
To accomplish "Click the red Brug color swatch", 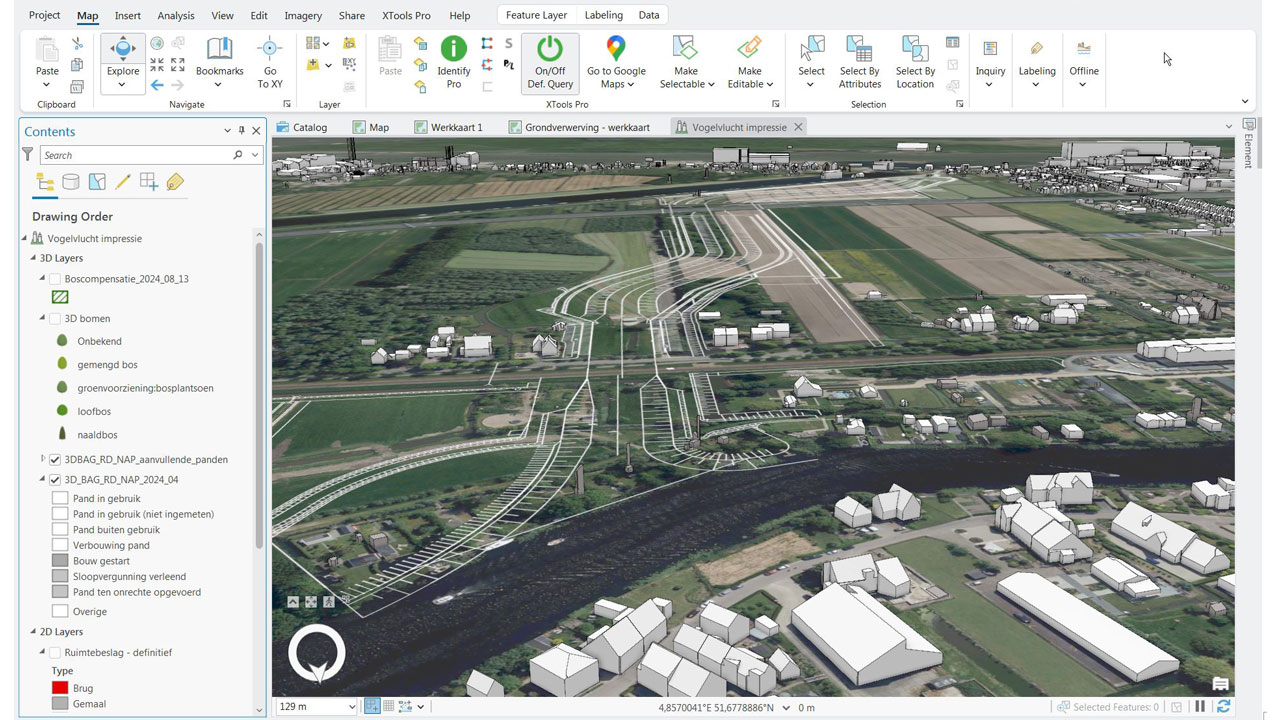I will point(58,687).
